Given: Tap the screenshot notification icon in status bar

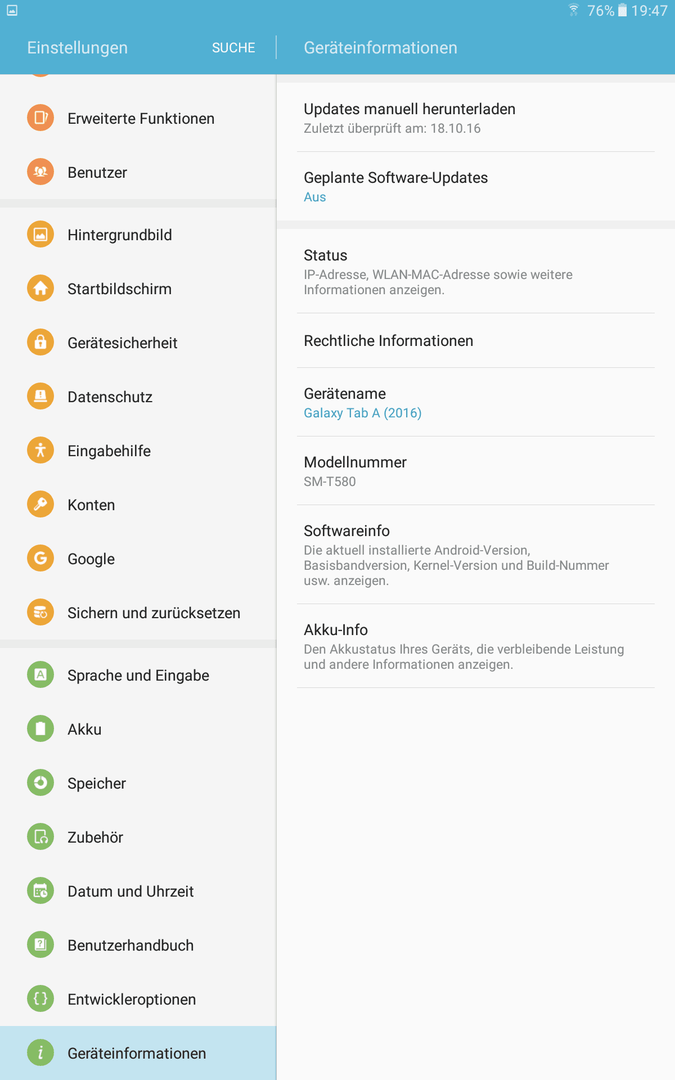Looking at the screenshot, I should pyautogui.click(x=12, y=10).
